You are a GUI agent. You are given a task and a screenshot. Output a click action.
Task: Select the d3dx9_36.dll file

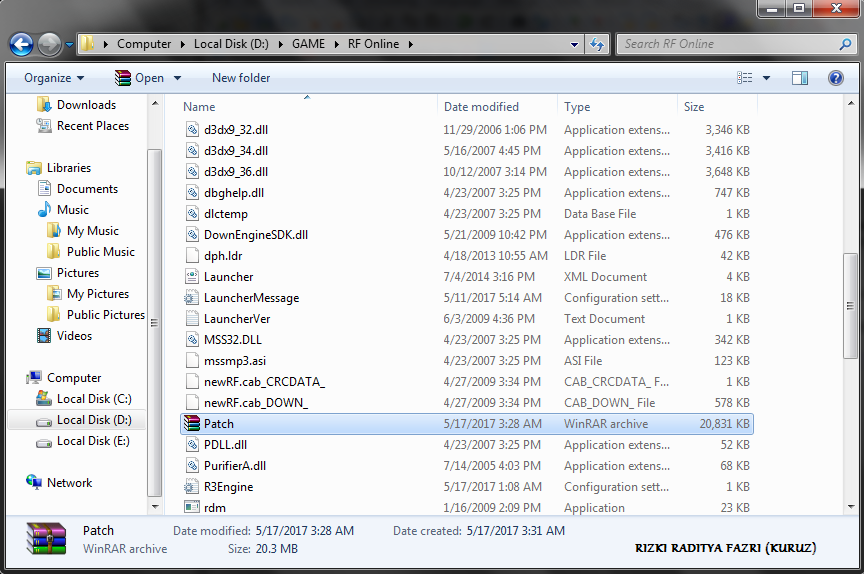point(235,172)
